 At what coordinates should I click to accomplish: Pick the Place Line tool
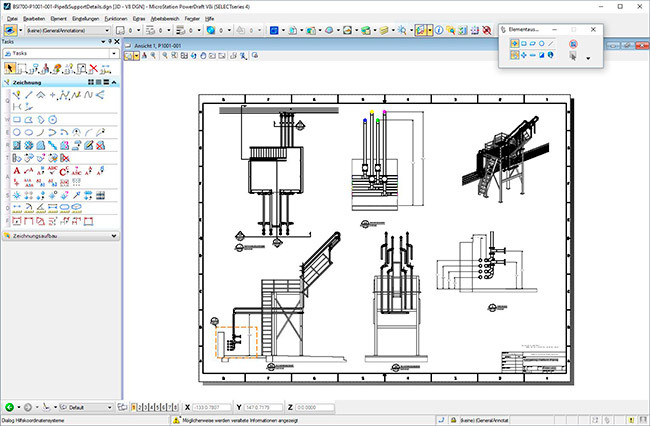[x=30, y=94]
